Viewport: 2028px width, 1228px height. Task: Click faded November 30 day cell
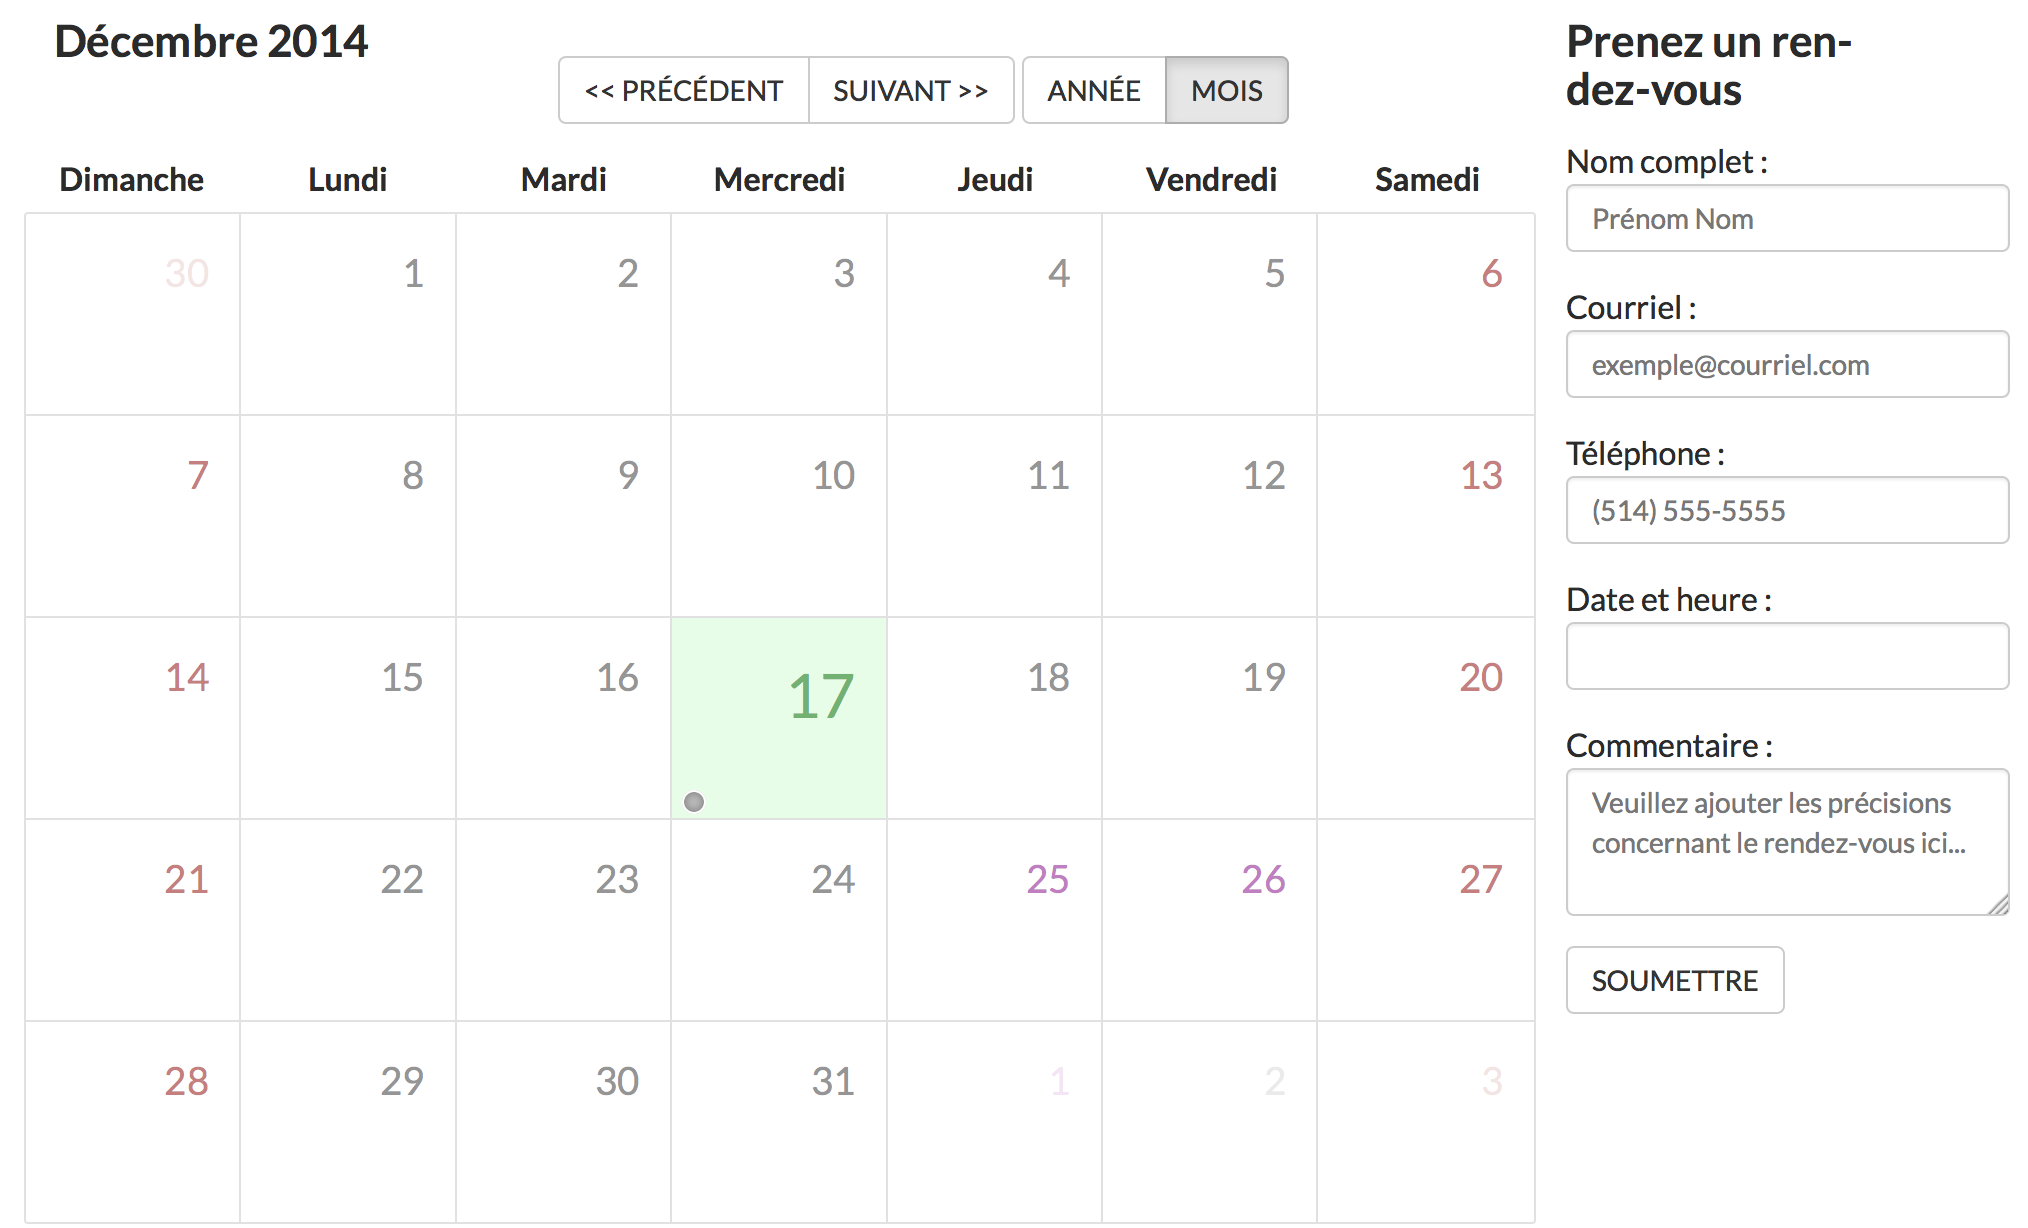tap(132, 314)
